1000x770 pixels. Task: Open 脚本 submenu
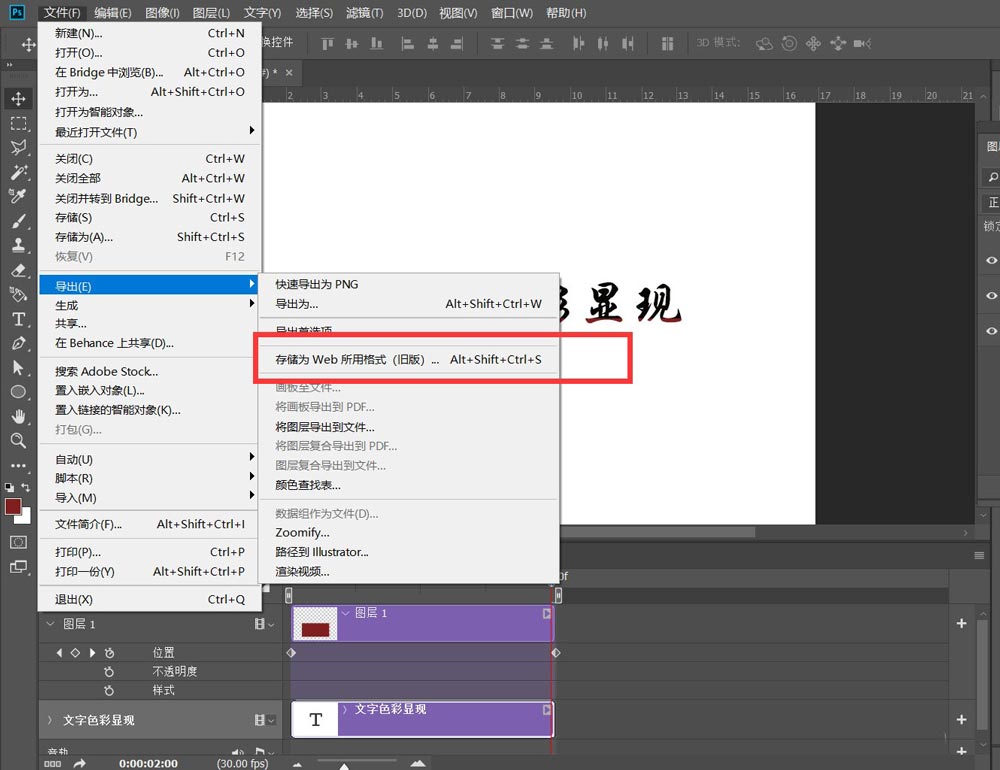150,478
